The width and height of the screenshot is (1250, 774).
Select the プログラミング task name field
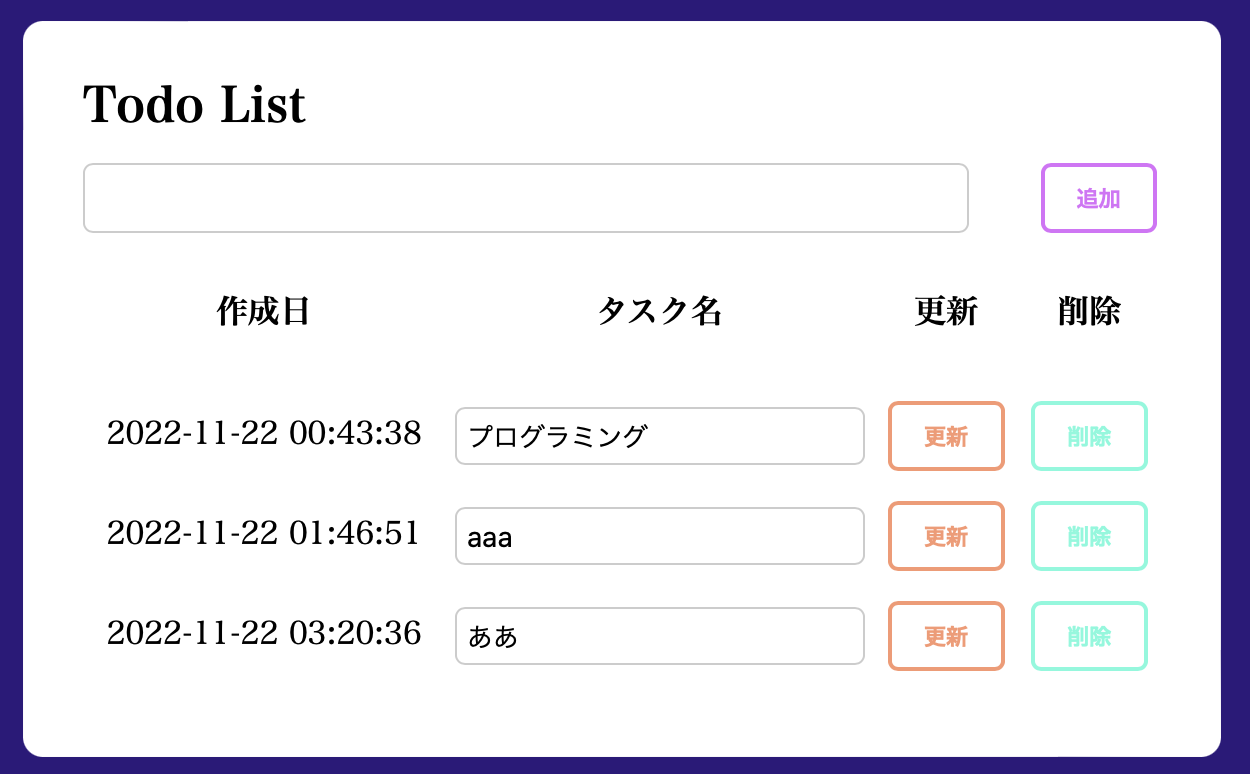point(660,436)
